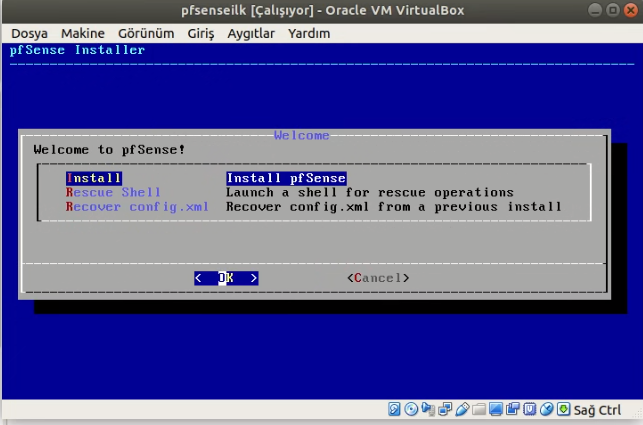Open the Yardım menu
The height and width of the screenshot is (425, 643).
[309, 34]
